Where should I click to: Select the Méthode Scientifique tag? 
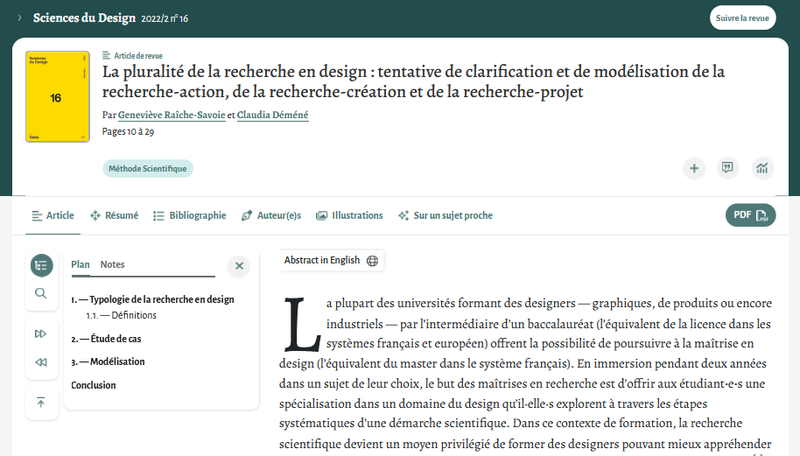click(x=147, y=168)
